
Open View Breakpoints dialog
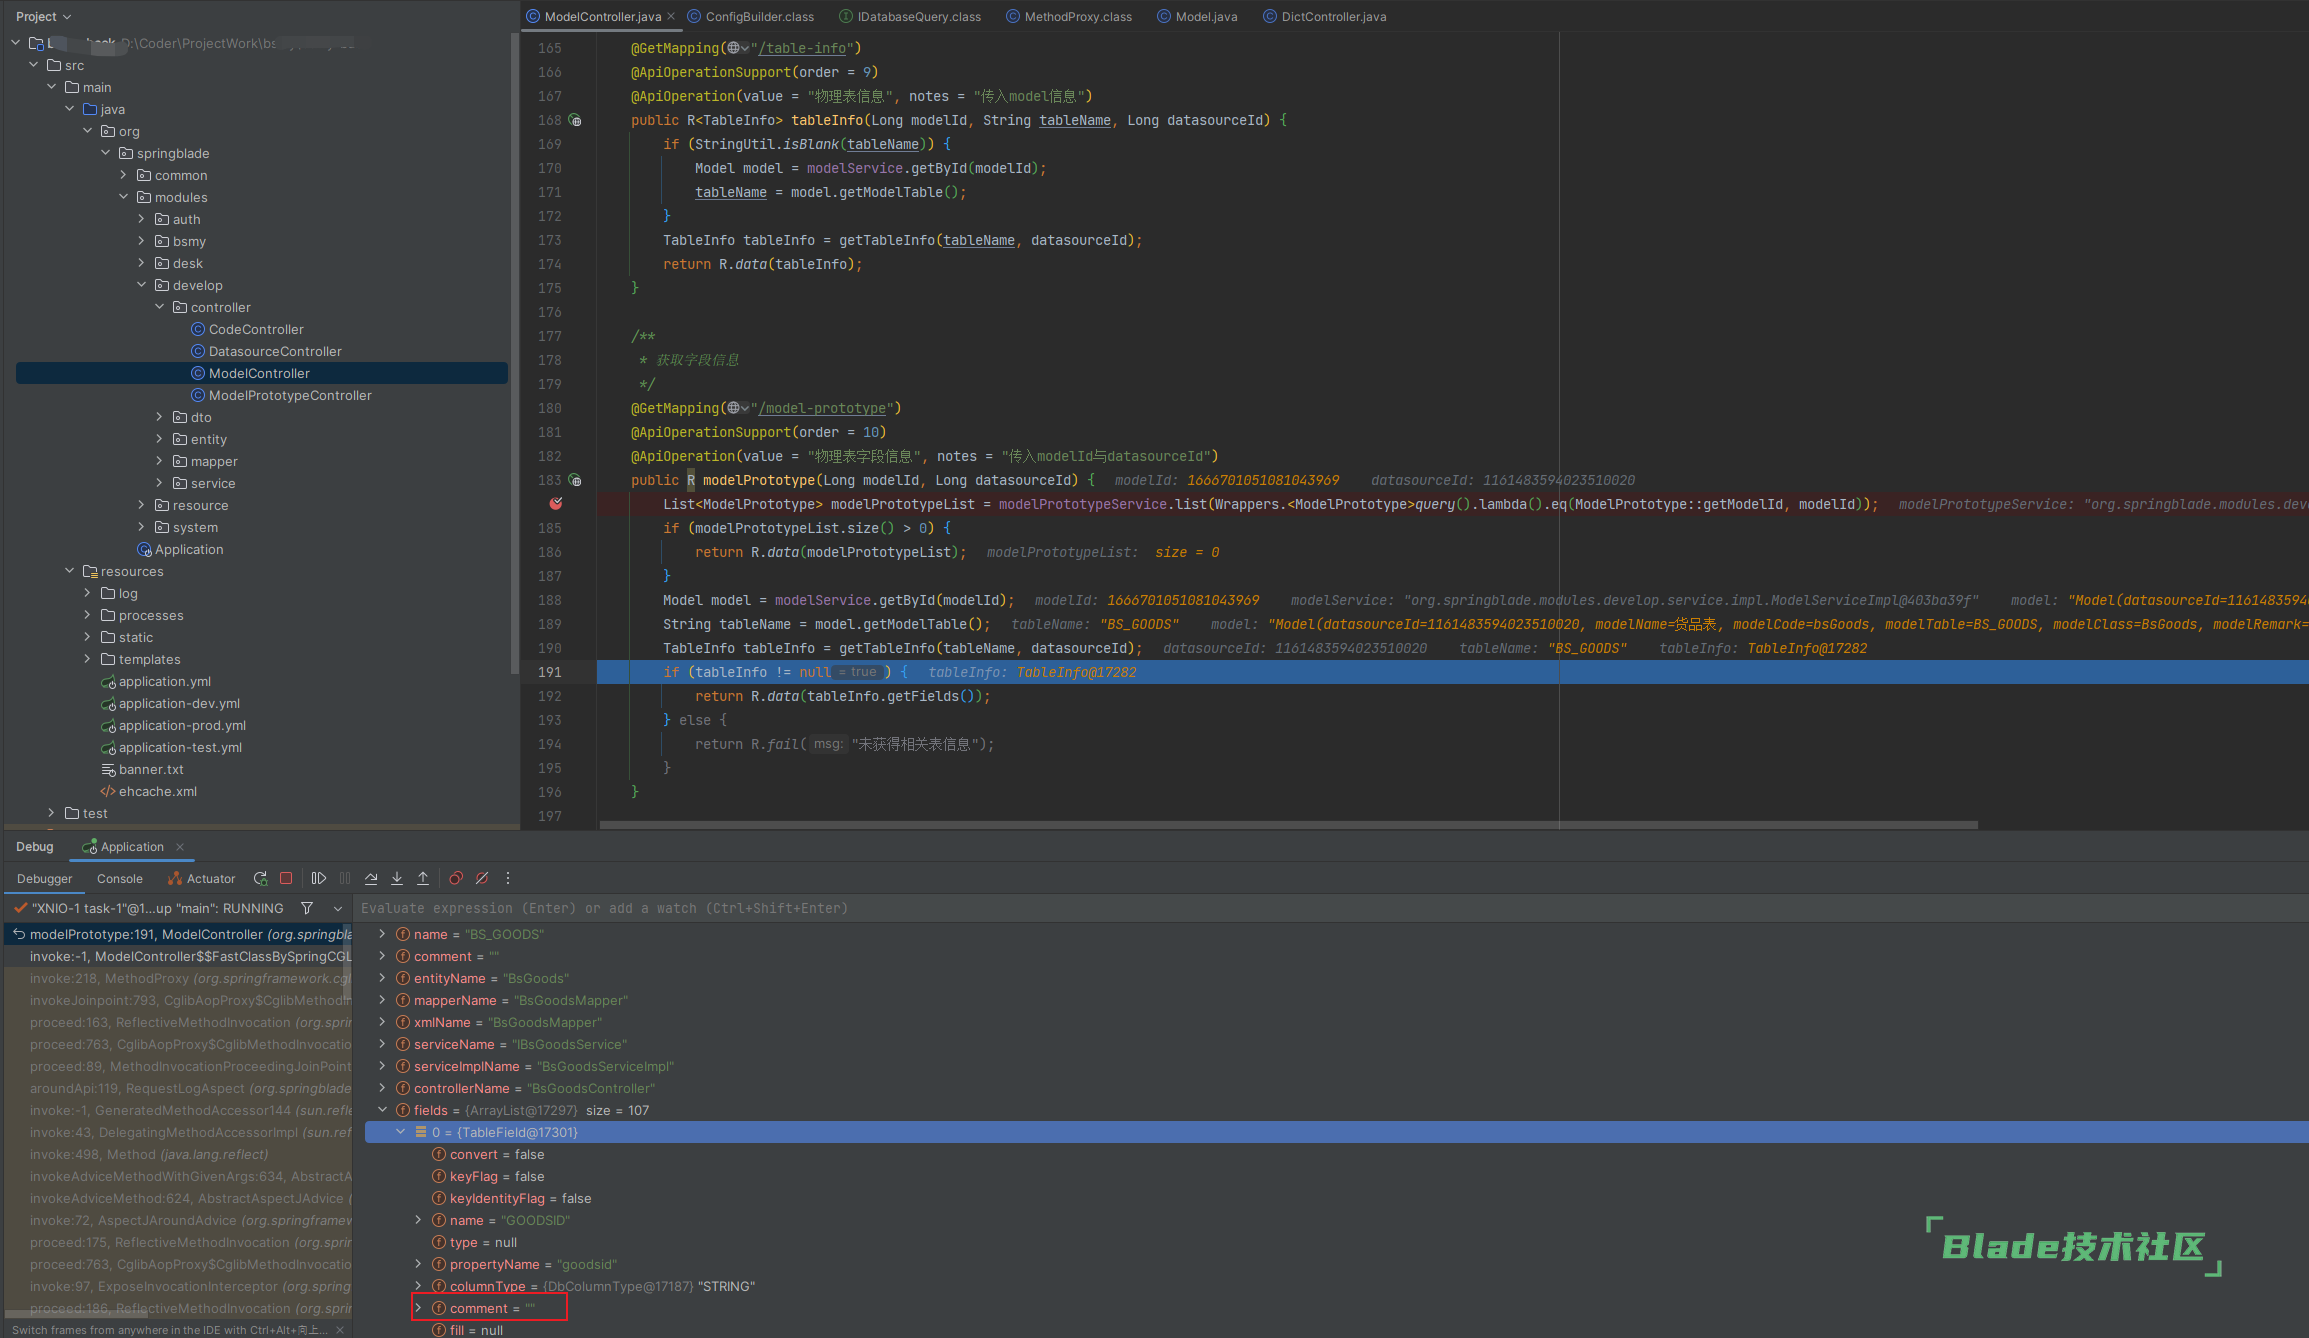(456, 878)
